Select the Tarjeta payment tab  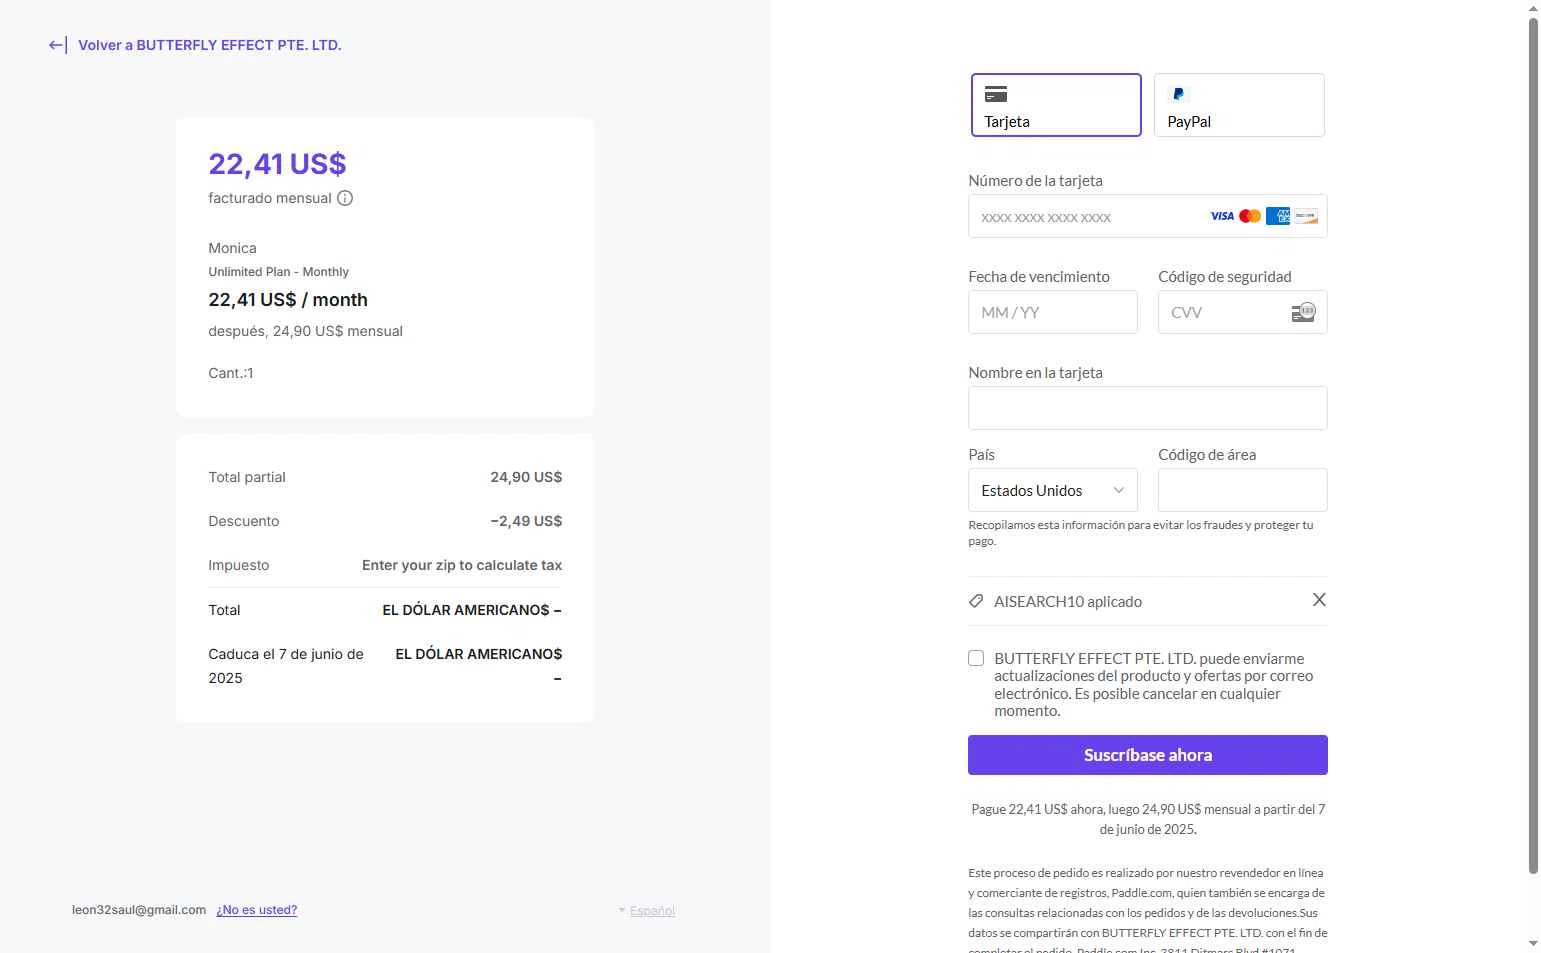coord(1056,105)
